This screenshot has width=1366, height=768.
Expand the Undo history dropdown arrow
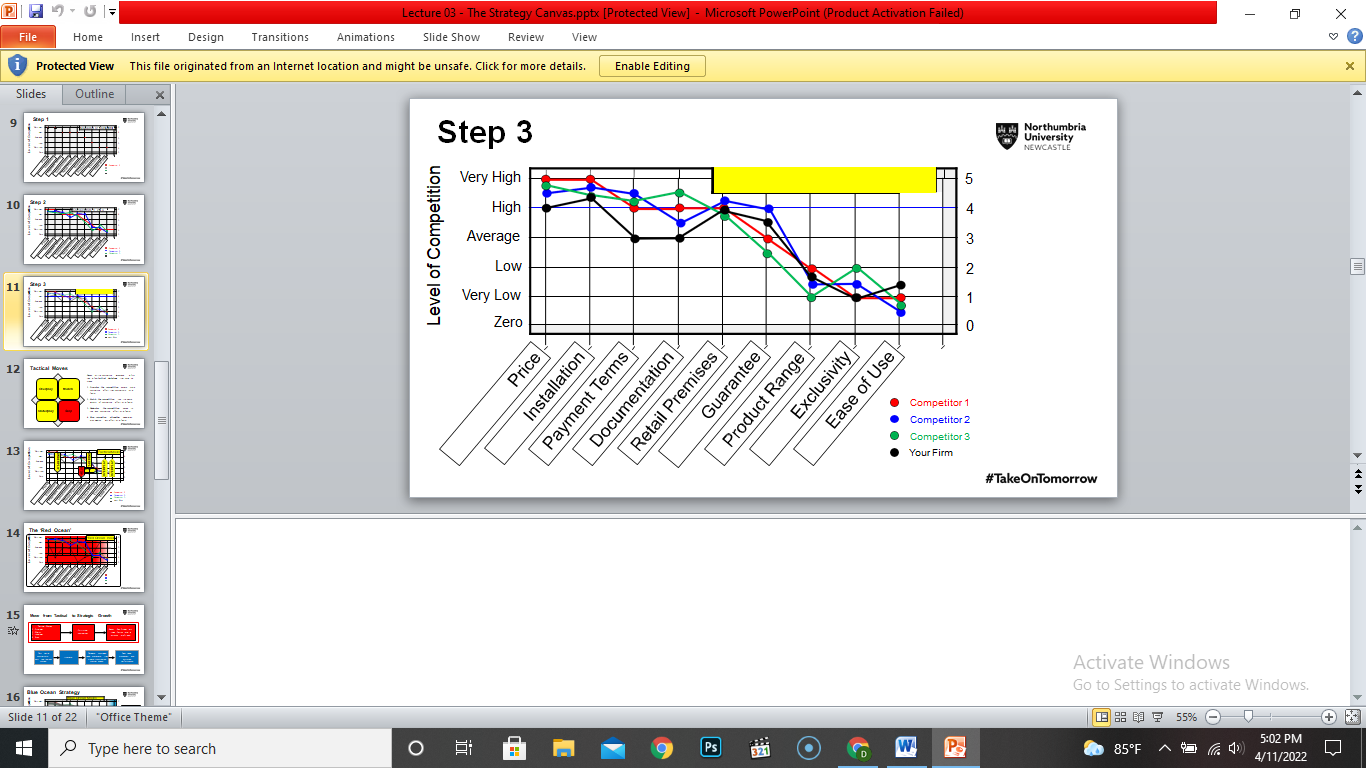point(71,11)
